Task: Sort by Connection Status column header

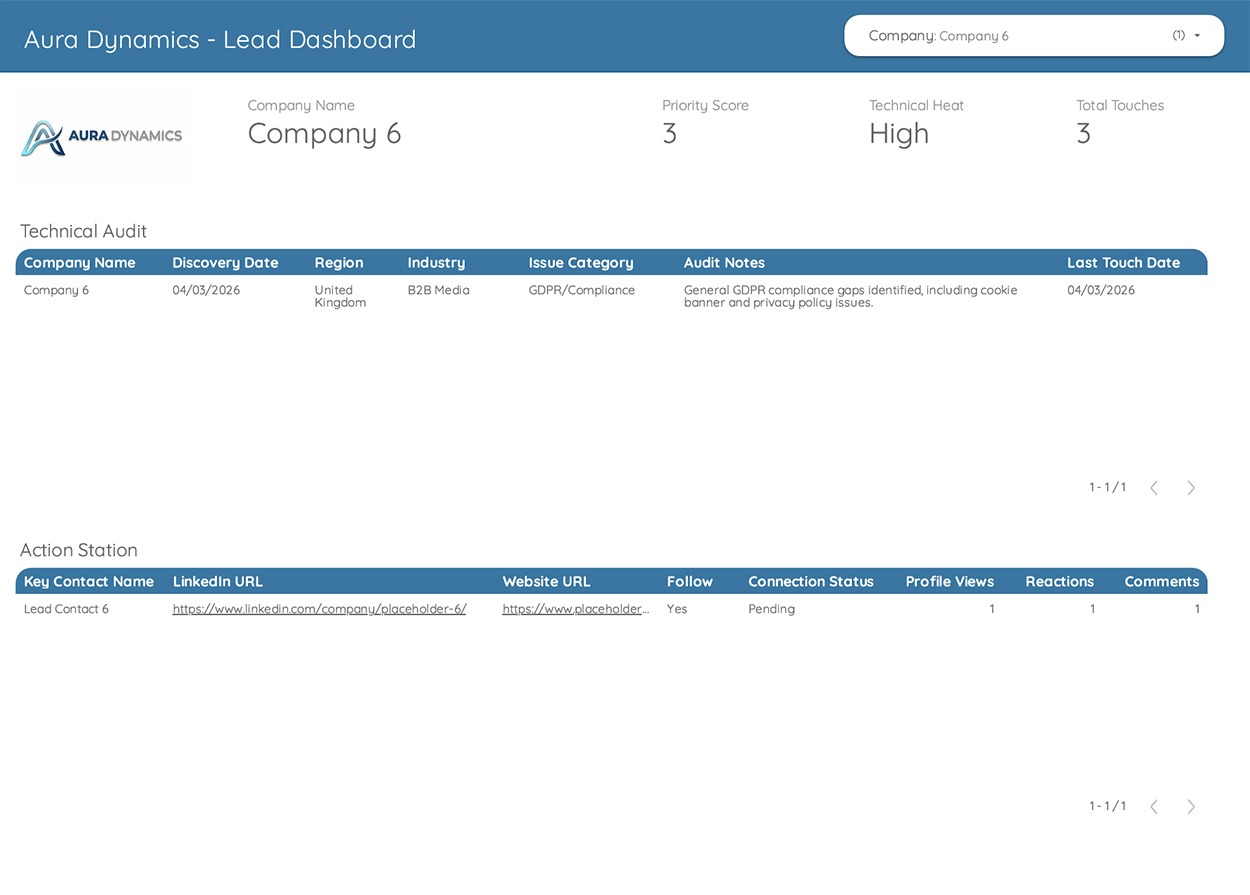Action: 810,582
